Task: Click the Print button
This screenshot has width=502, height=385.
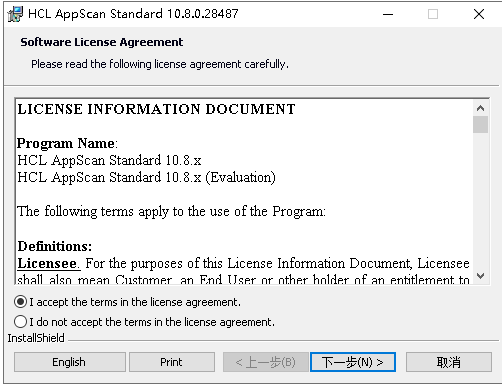Action: point(172,362)
